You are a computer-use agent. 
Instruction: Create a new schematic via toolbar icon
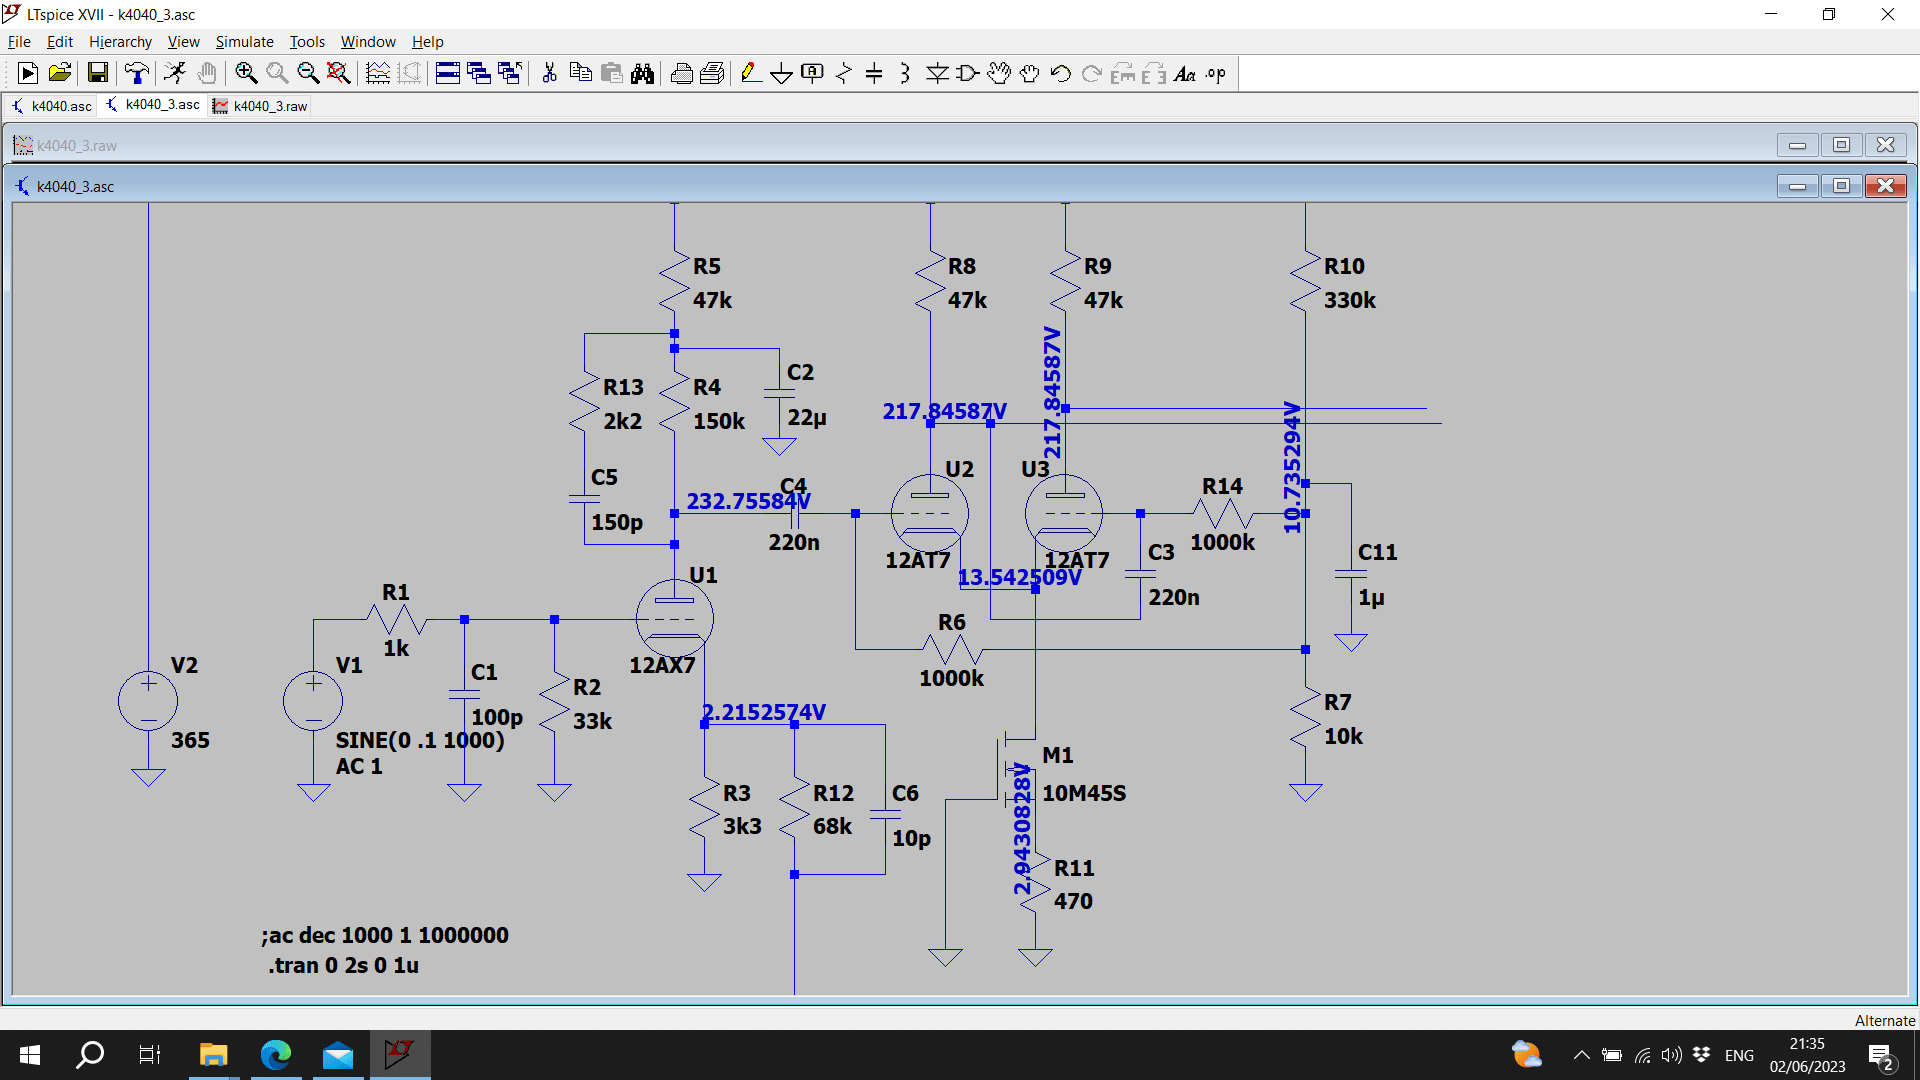tap(27, 73)
